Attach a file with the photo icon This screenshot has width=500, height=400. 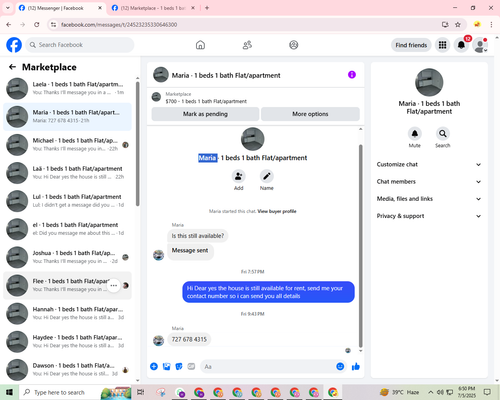click(x=166, y=367)
